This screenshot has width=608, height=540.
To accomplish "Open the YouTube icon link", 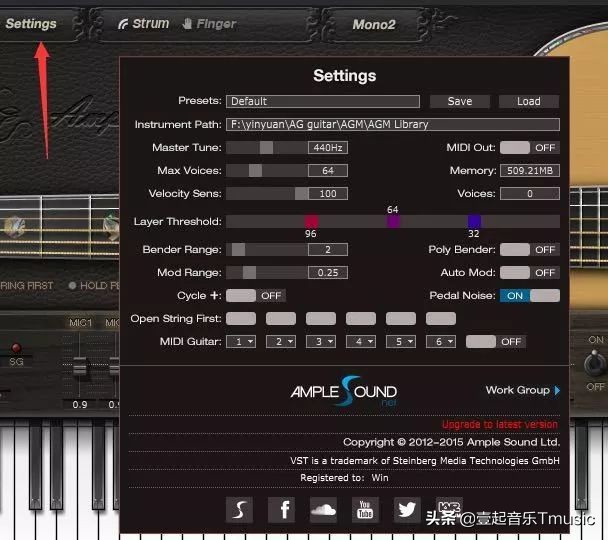I will pyautogui.click(x=365, y=509).
